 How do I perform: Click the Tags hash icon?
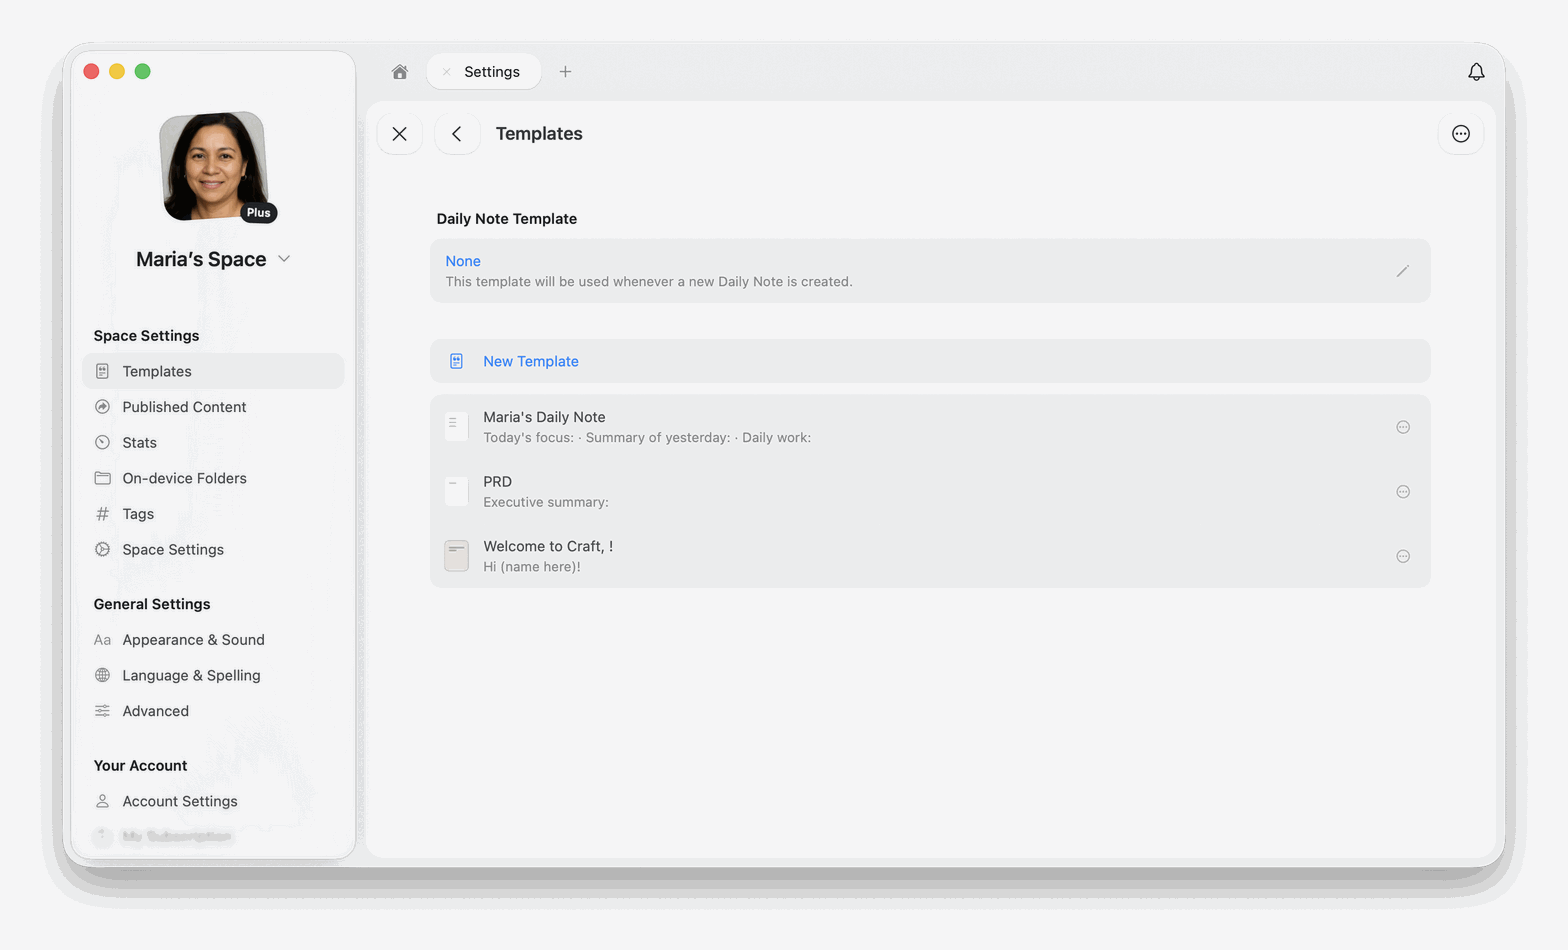click(x=102, y=514)
